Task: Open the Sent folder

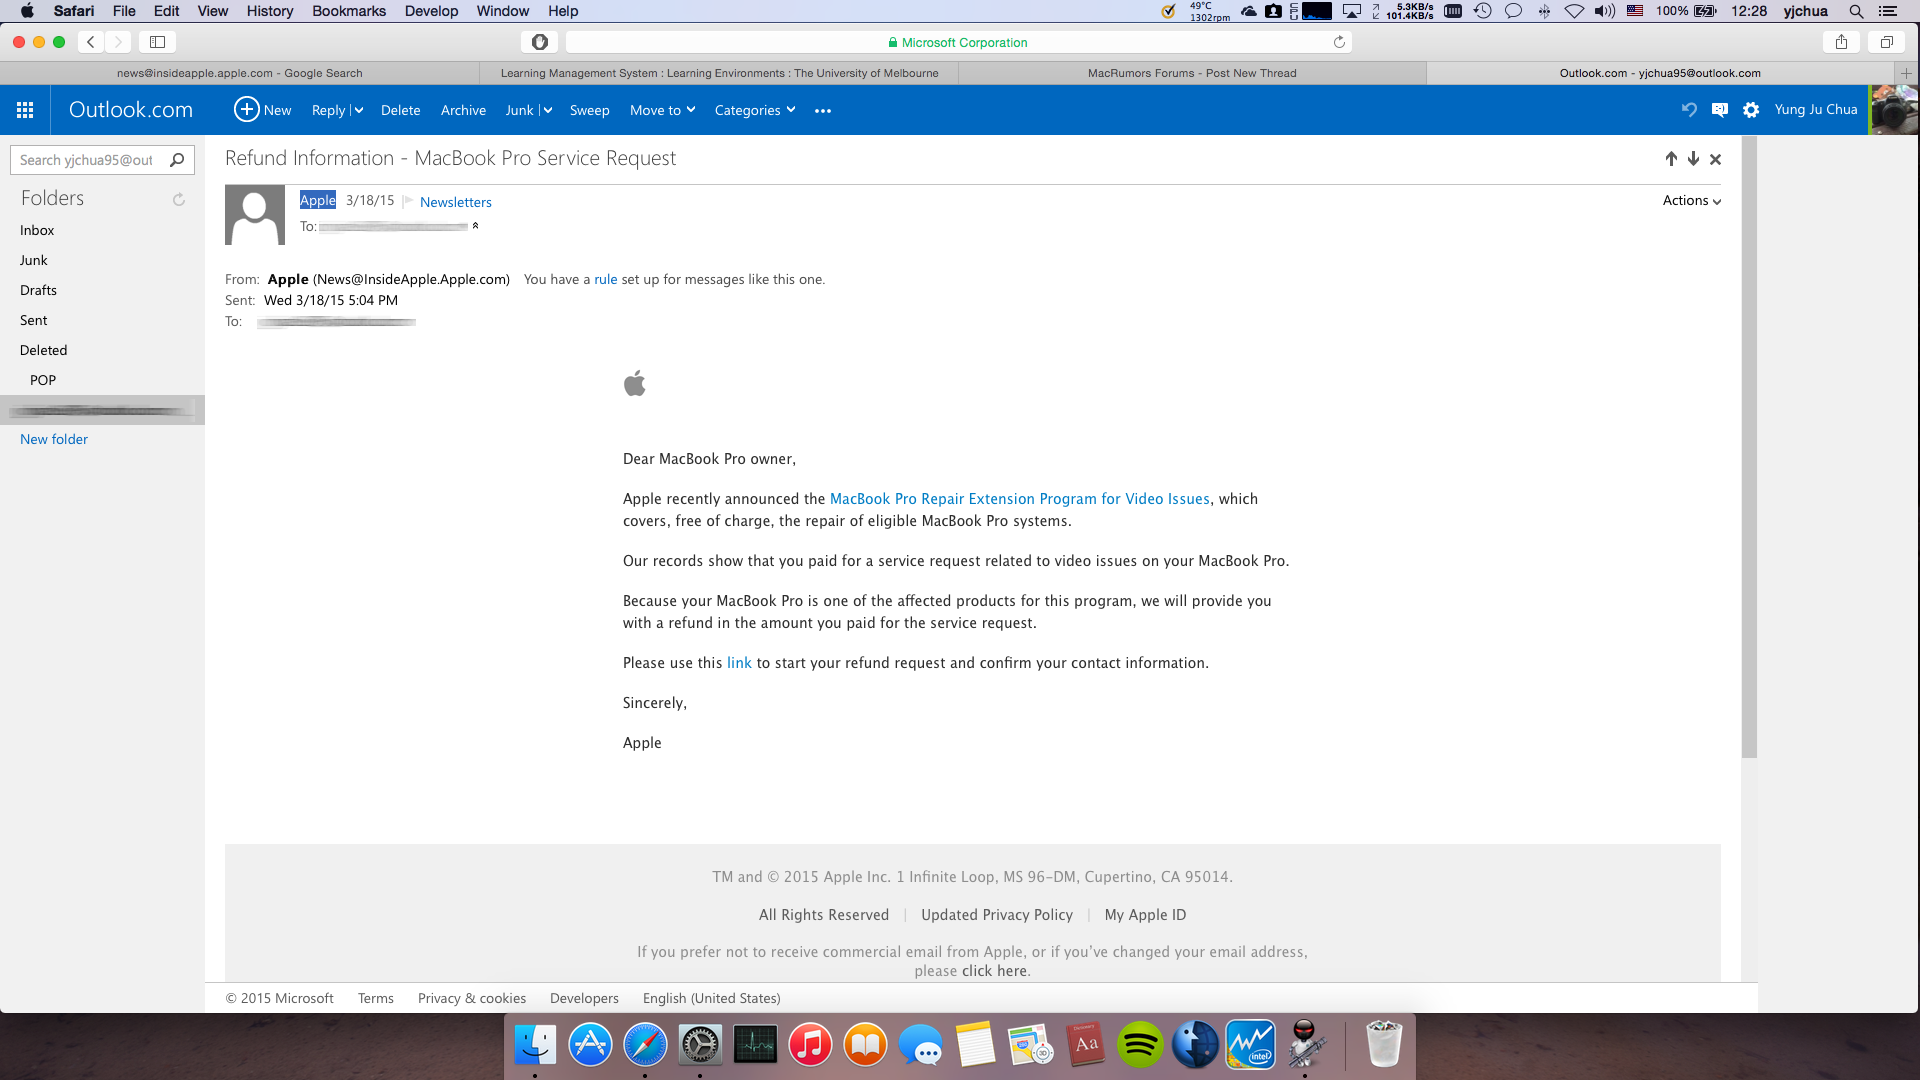Action: [x=33, y=320]
